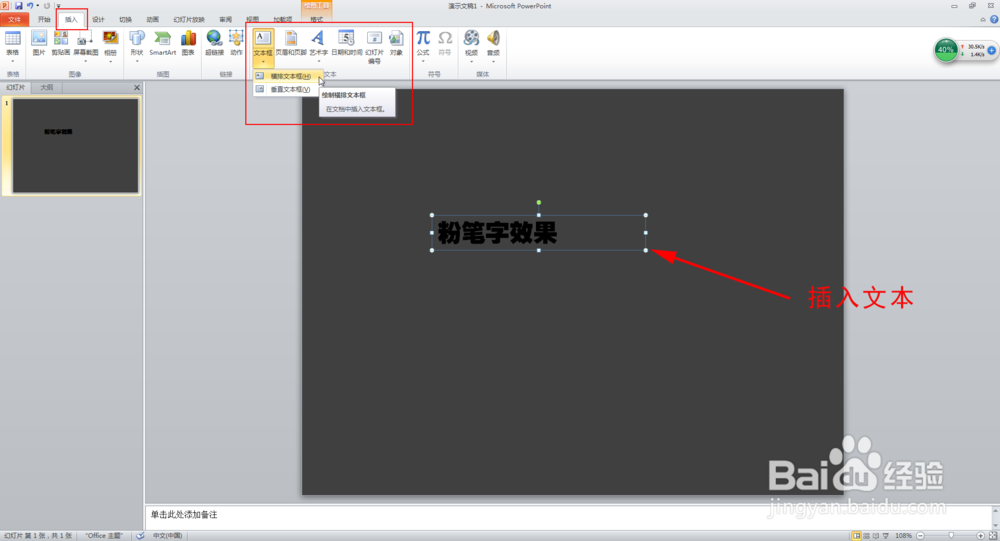Redo the action in quick access toolbar
1000x541 pixels.
point(47,6)
